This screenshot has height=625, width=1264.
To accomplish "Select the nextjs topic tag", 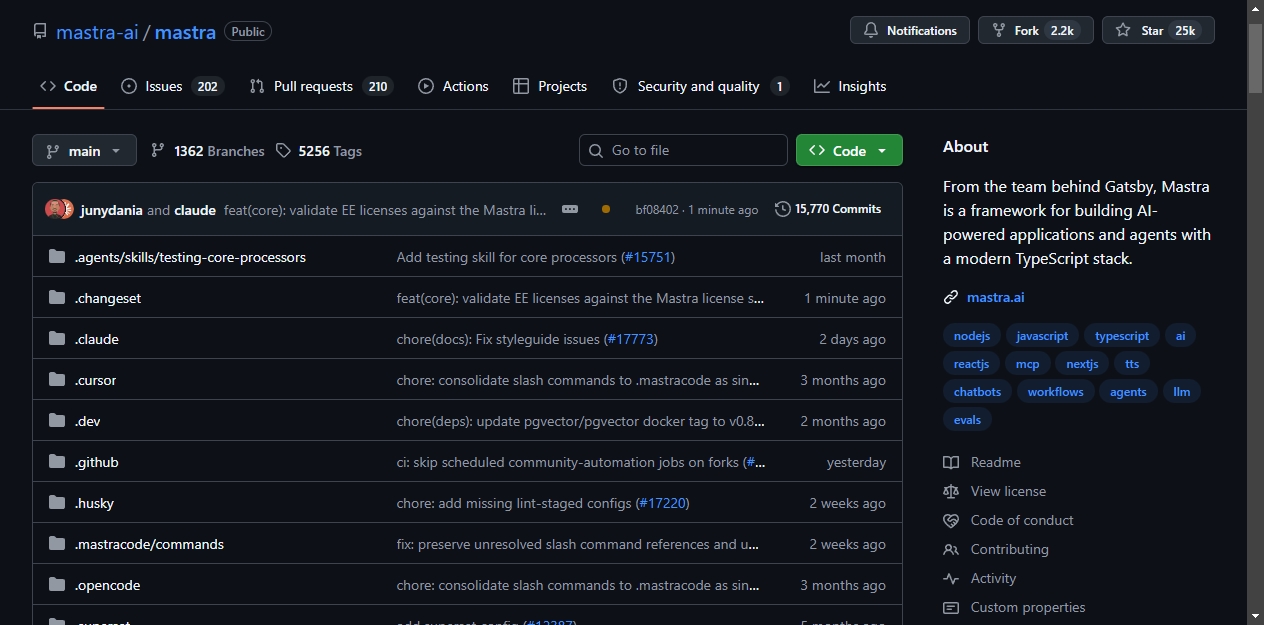I will tap(1082, 364).
